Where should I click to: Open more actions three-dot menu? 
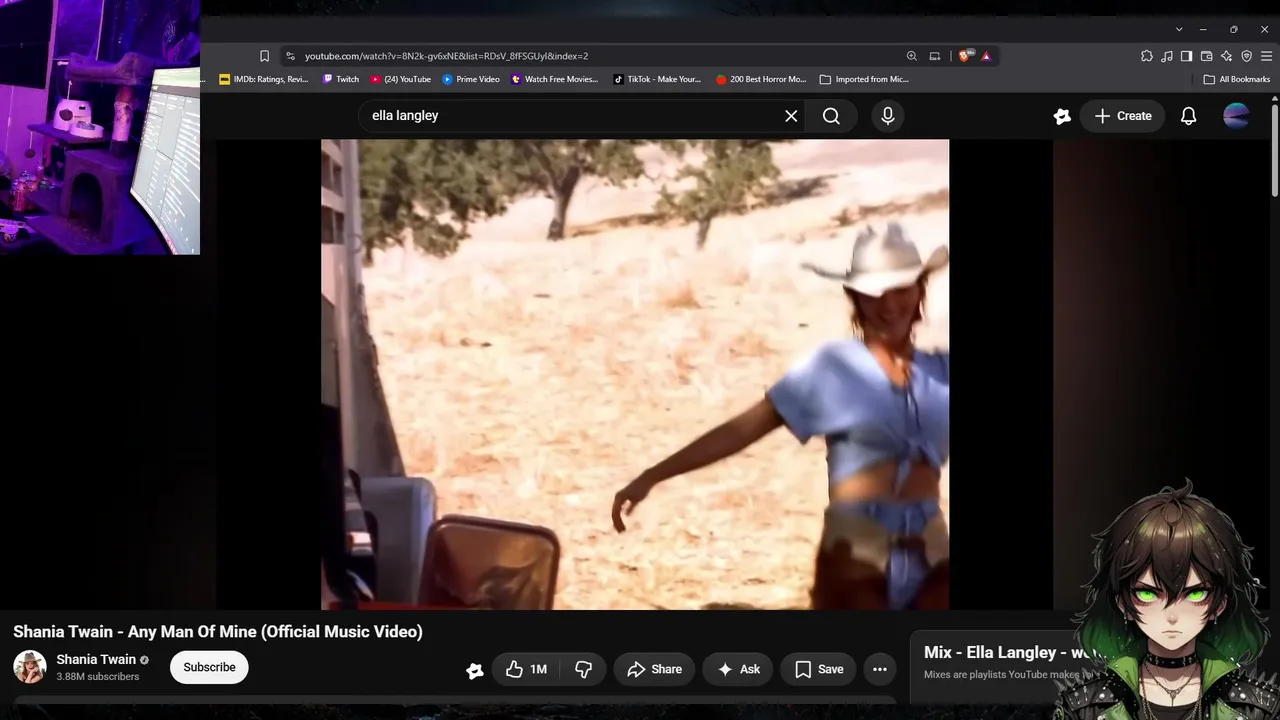[880, 669]
